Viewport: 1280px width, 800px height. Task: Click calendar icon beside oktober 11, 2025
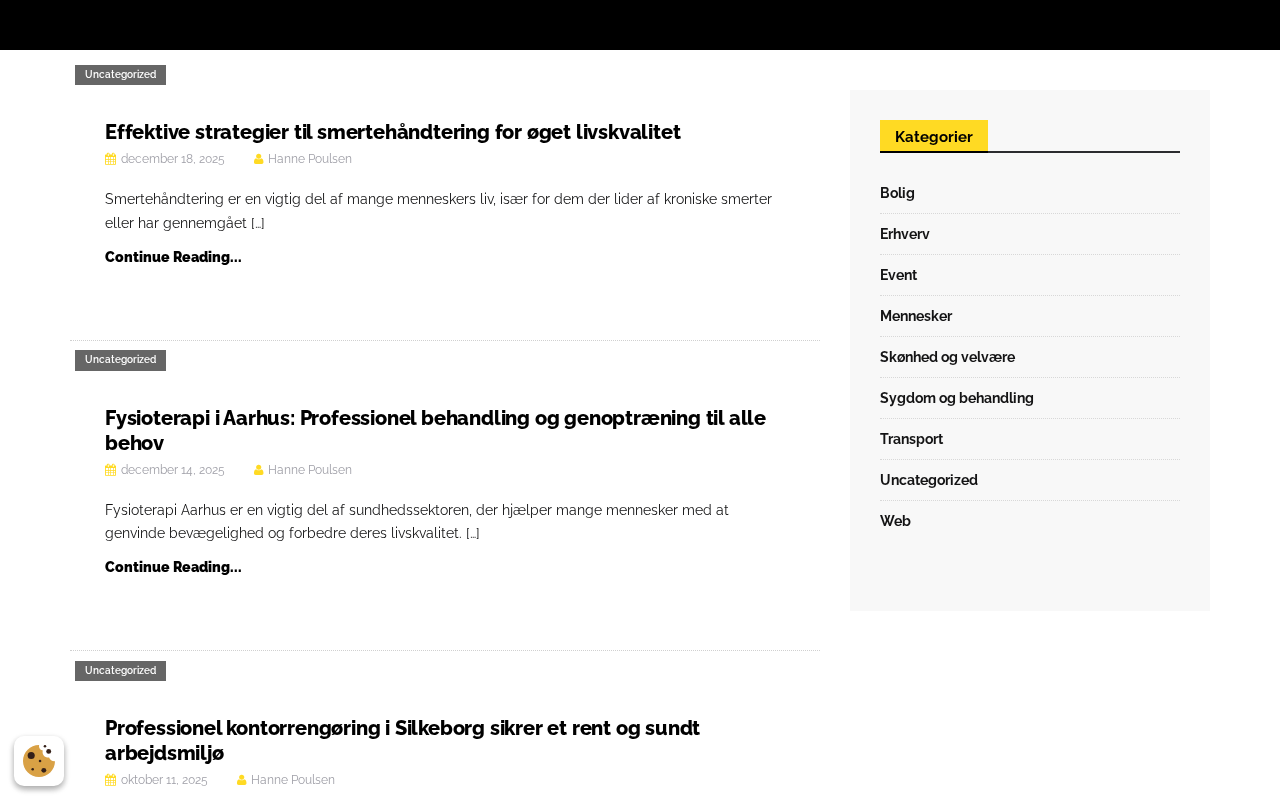110,780
